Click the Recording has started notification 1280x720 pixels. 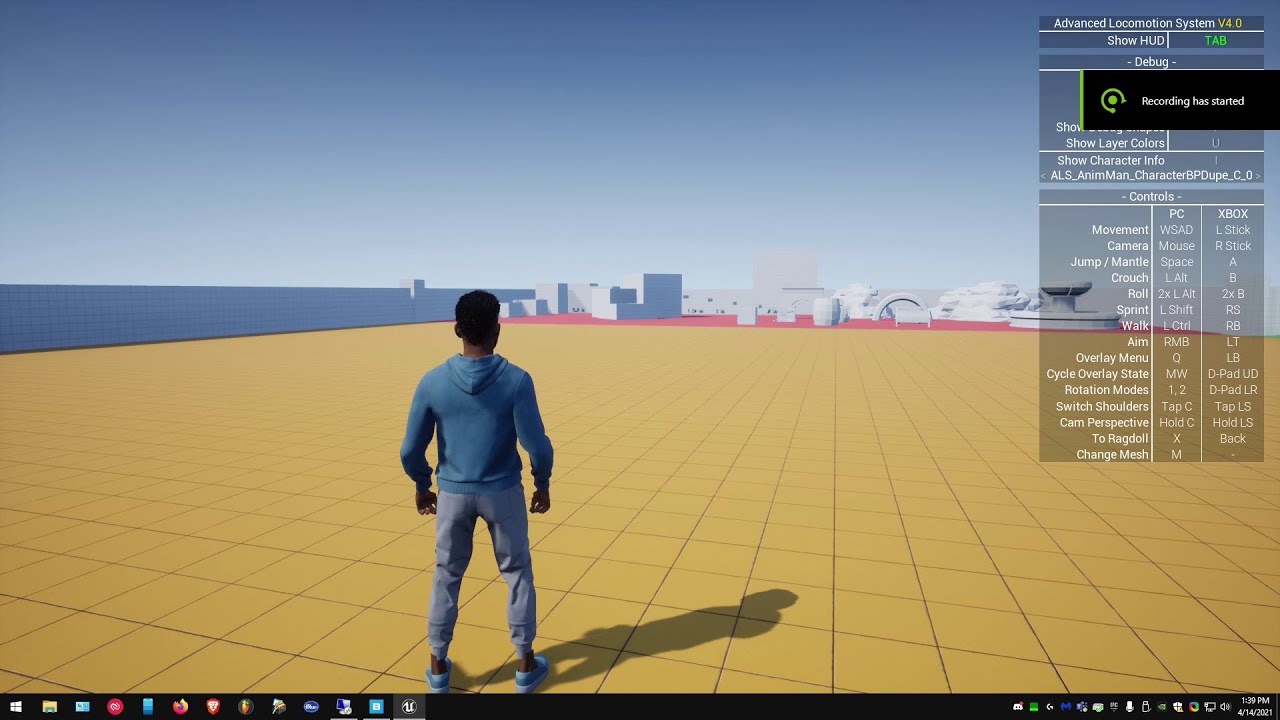(1181, 100)
